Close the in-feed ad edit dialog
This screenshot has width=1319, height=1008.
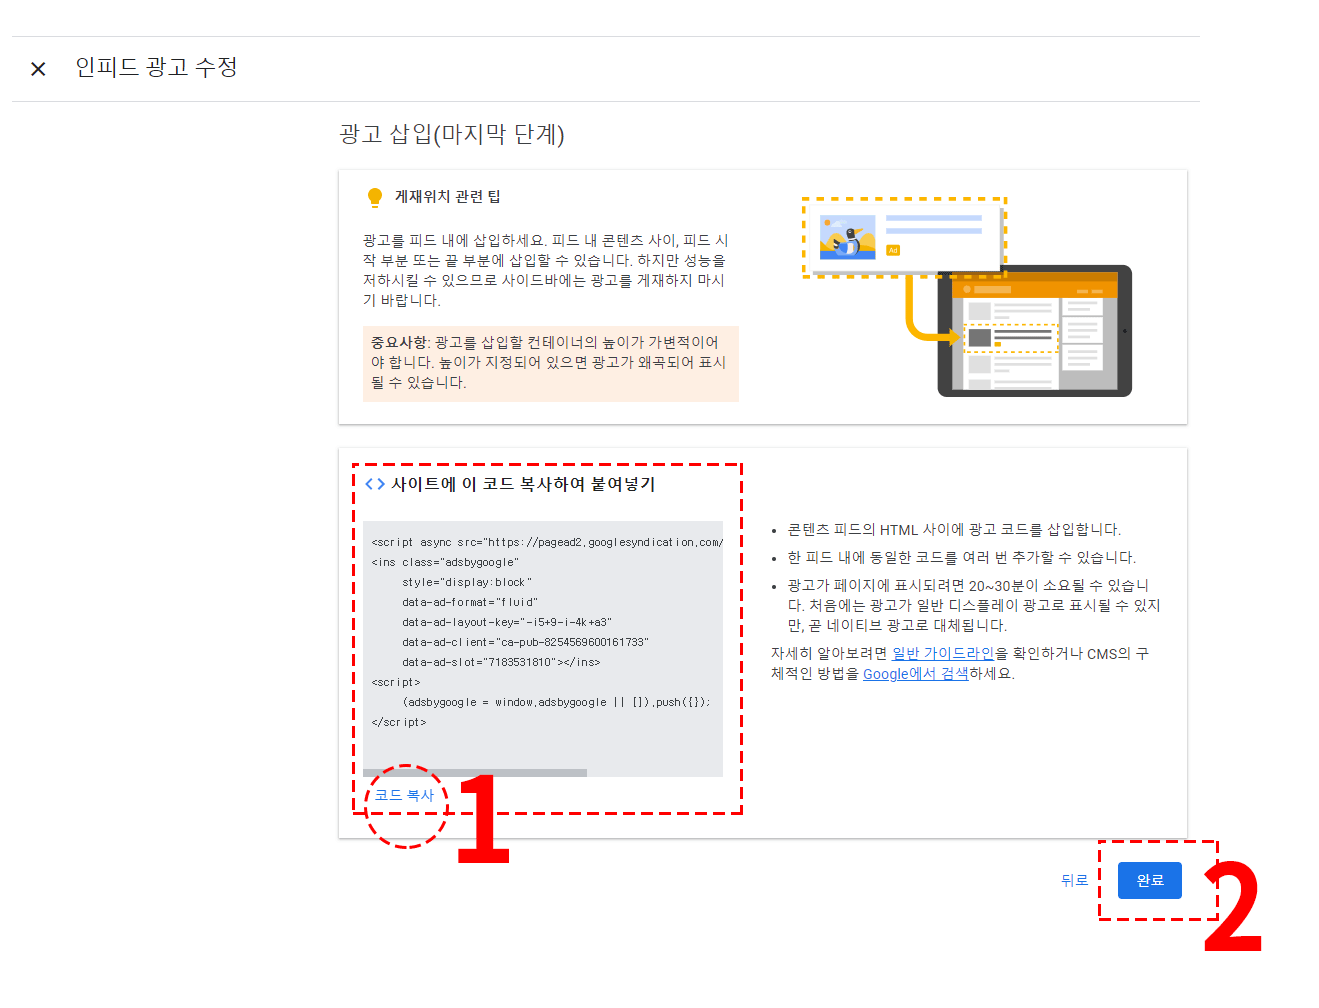tap(38, 69)
